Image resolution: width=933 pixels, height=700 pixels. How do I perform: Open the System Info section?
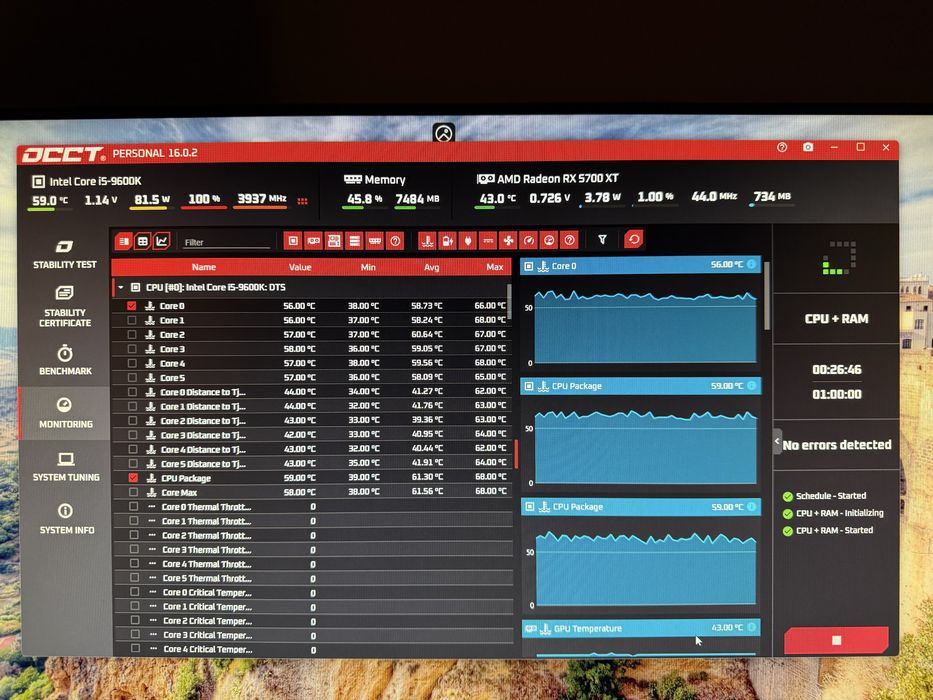[x=66, y=519]
